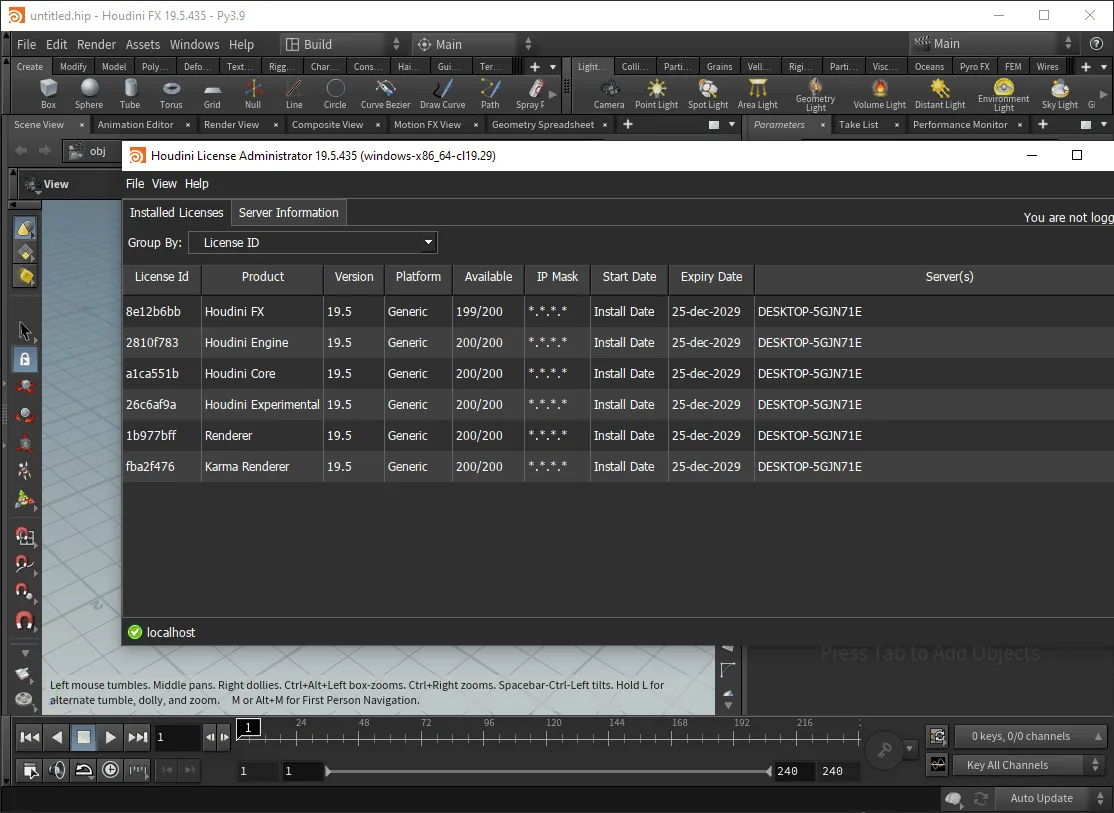Select the Sky Light tool

point(1059,94)
